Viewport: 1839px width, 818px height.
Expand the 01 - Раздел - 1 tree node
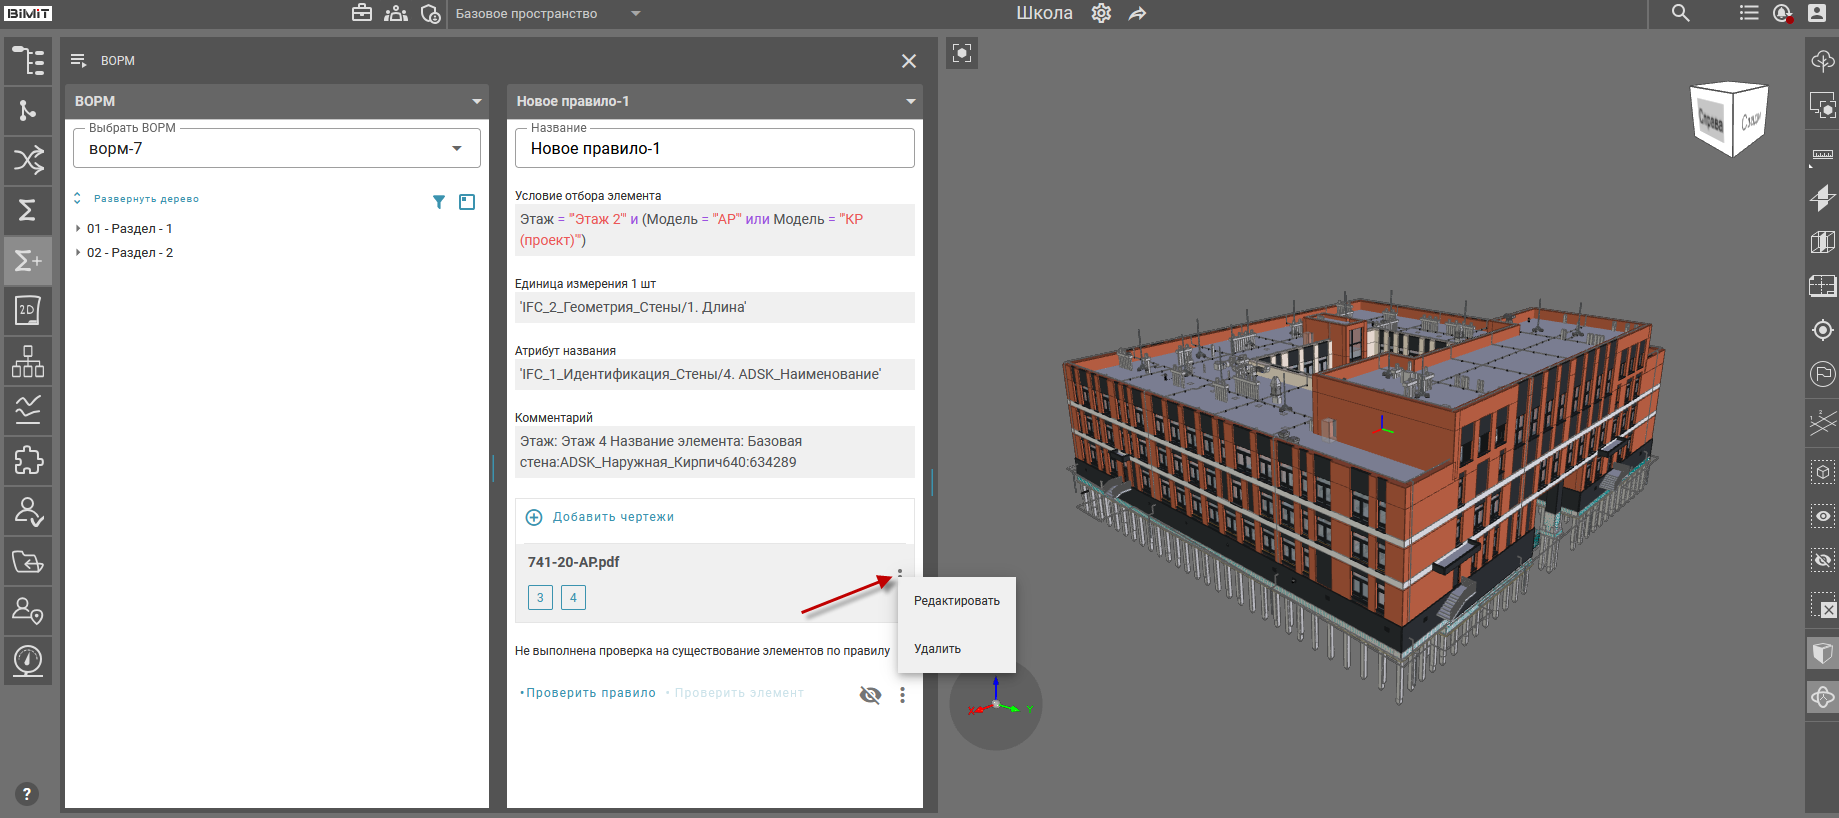(x=78, y=229)
